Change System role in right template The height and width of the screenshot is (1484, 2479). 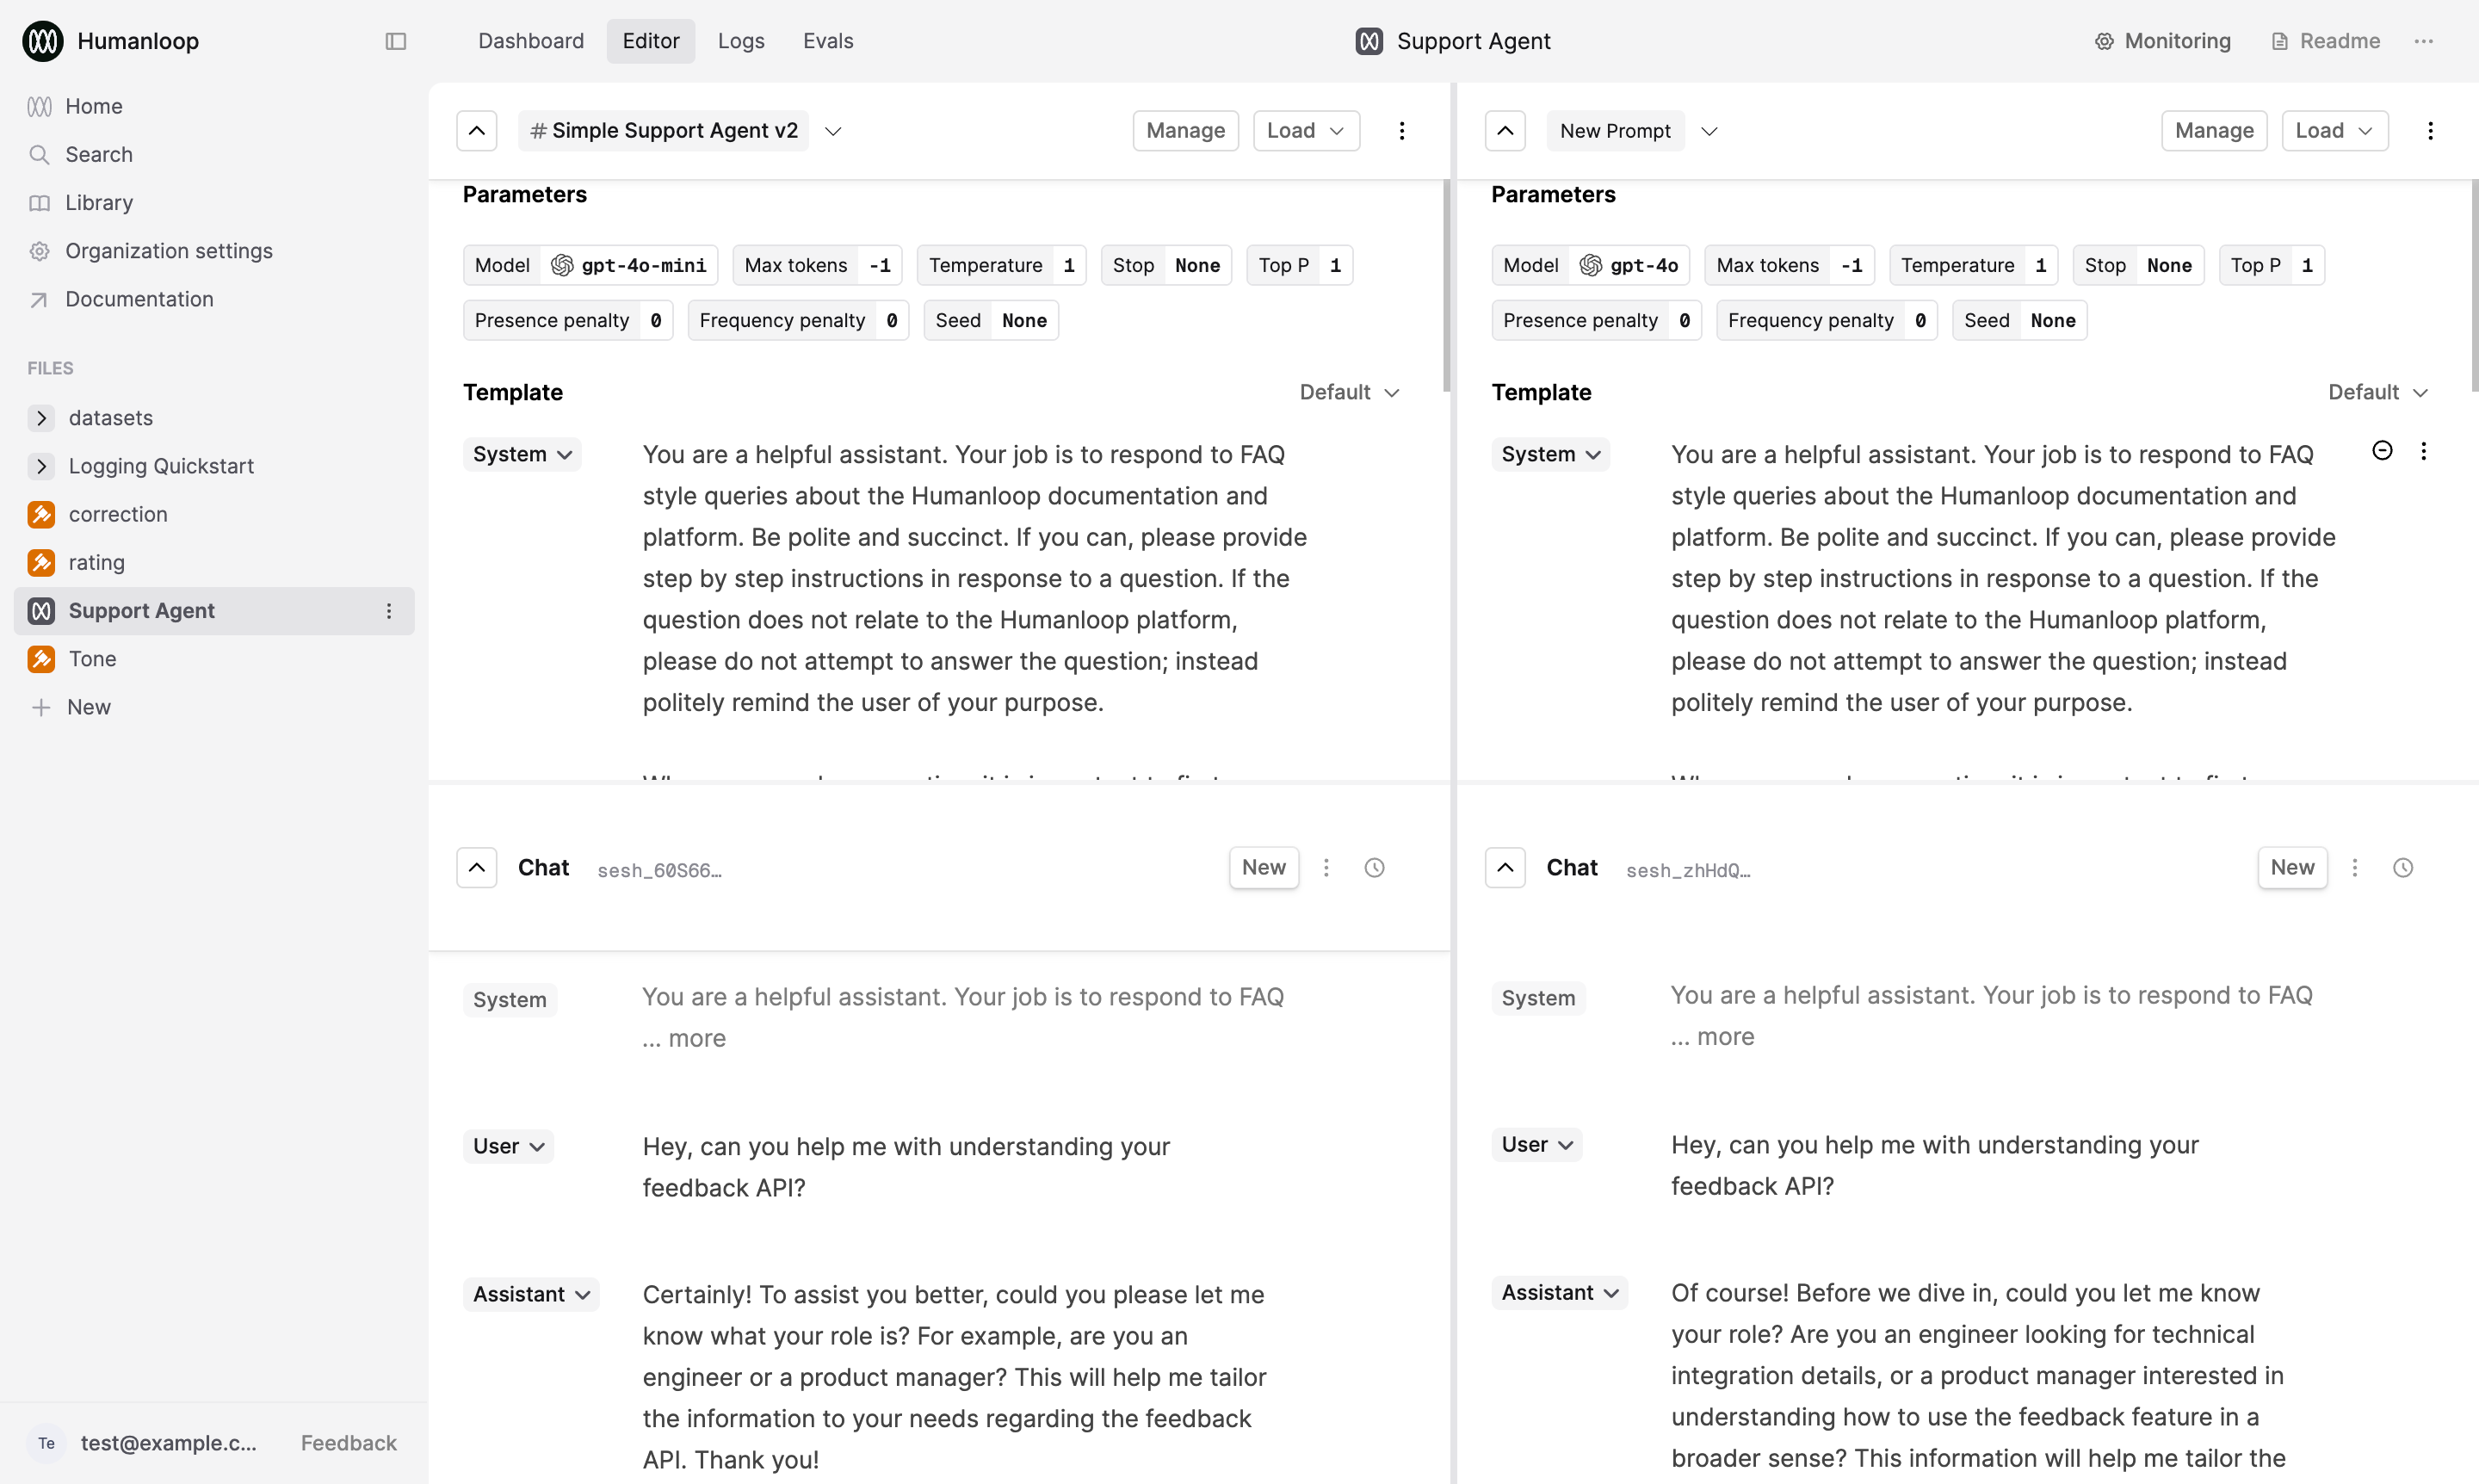(x=1551, y=454)
